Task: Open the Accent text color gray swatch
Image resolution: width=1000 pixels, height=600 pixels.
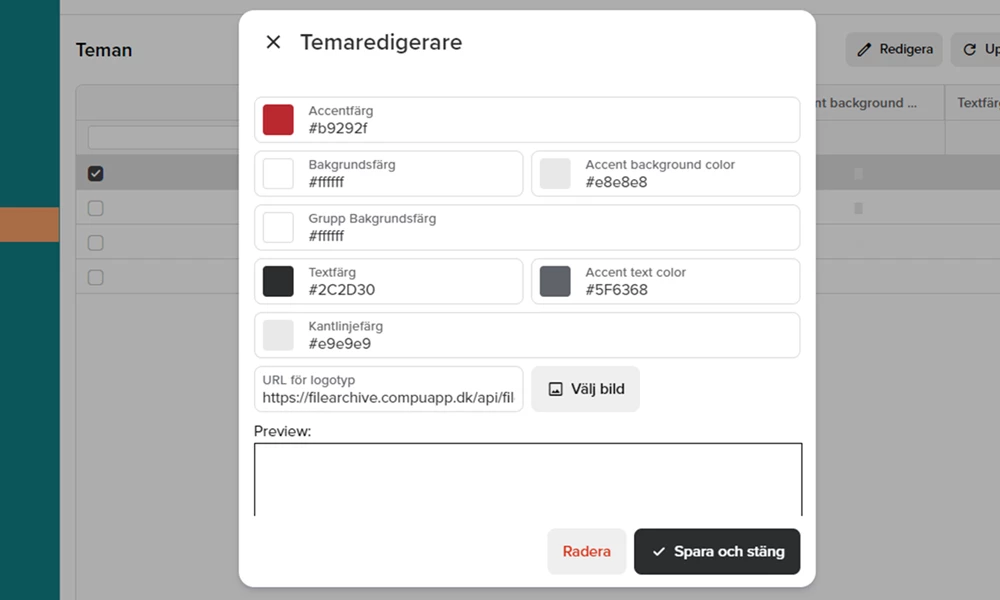Action: [555, 281]
